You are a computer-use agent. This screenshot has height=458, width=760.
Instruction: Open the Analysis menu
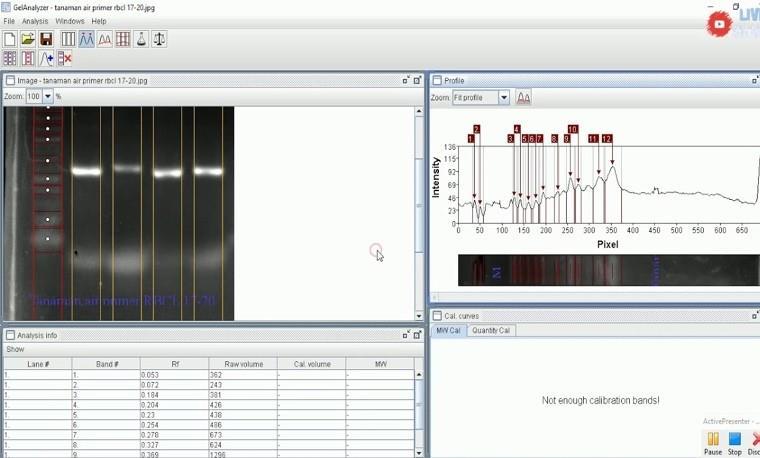coord(35,21)
